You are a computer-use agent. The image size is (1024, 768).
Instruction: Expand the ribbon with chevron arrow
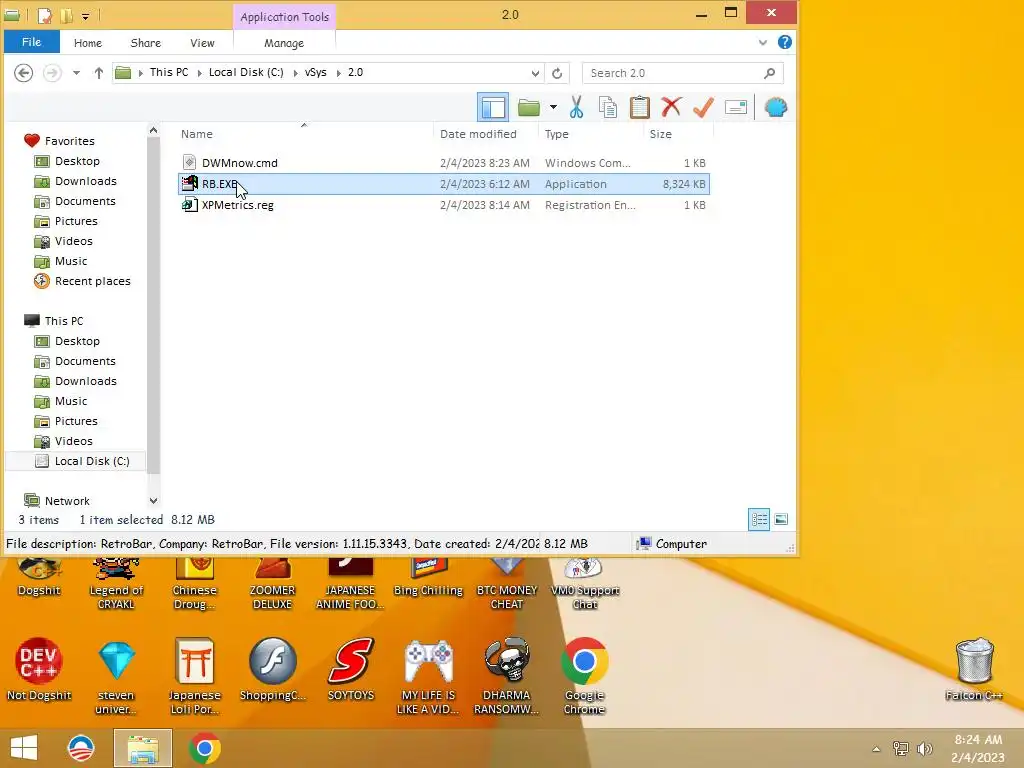(x=763, y=42)
